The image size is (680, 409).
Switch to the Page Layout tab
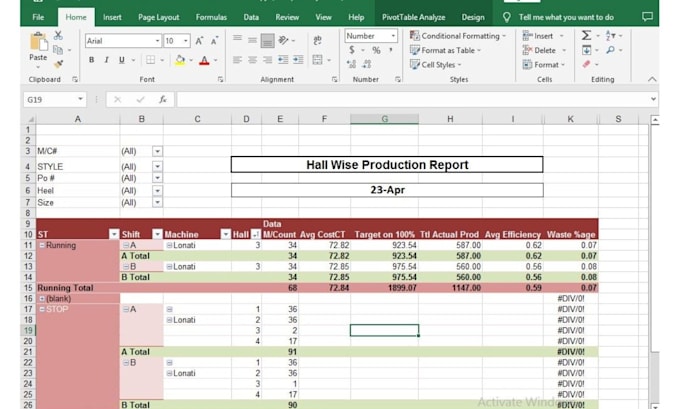point(158,17)
